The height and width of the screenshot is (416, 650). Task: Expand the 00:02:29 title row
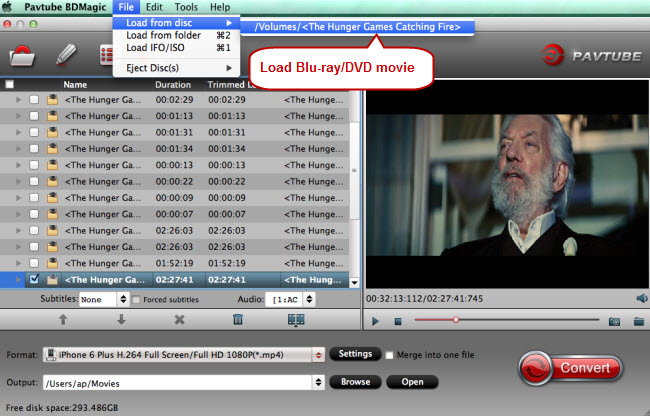point(18,100)
